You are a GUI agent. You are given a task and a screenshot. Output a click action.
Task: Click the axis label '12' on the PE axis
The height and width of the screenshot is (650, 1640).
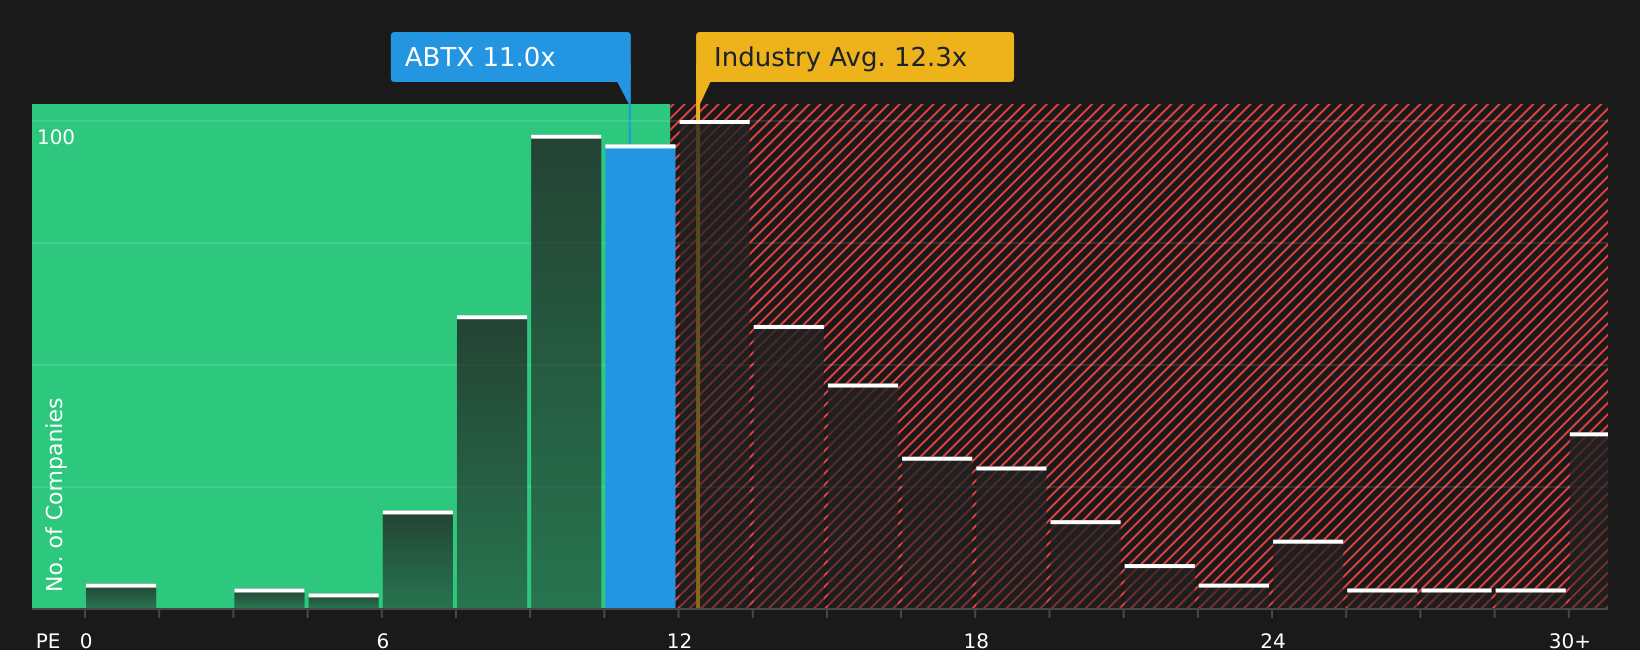(679, 641)
